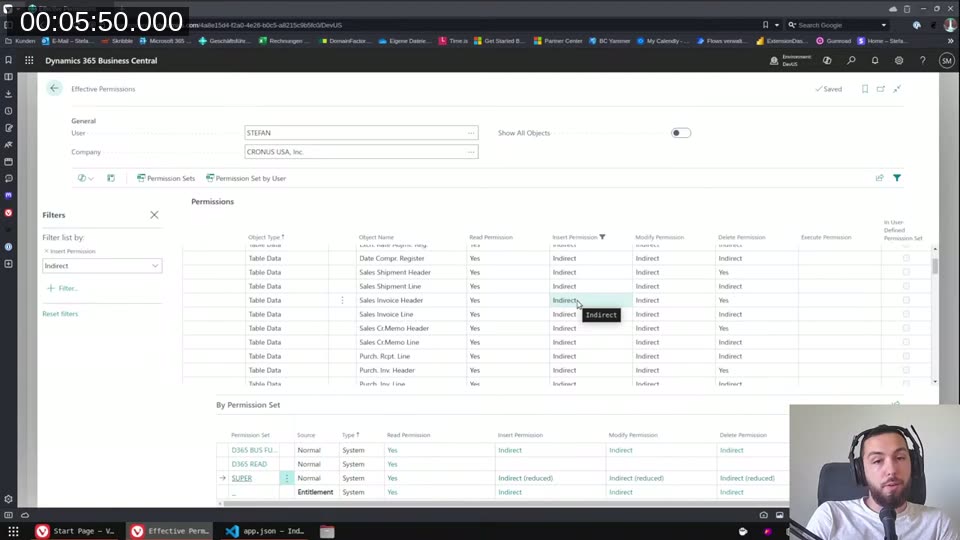Viewport: 960px width, 540px height.
Task: Open the settings gear in Business Central
Action: click(899, 61)
